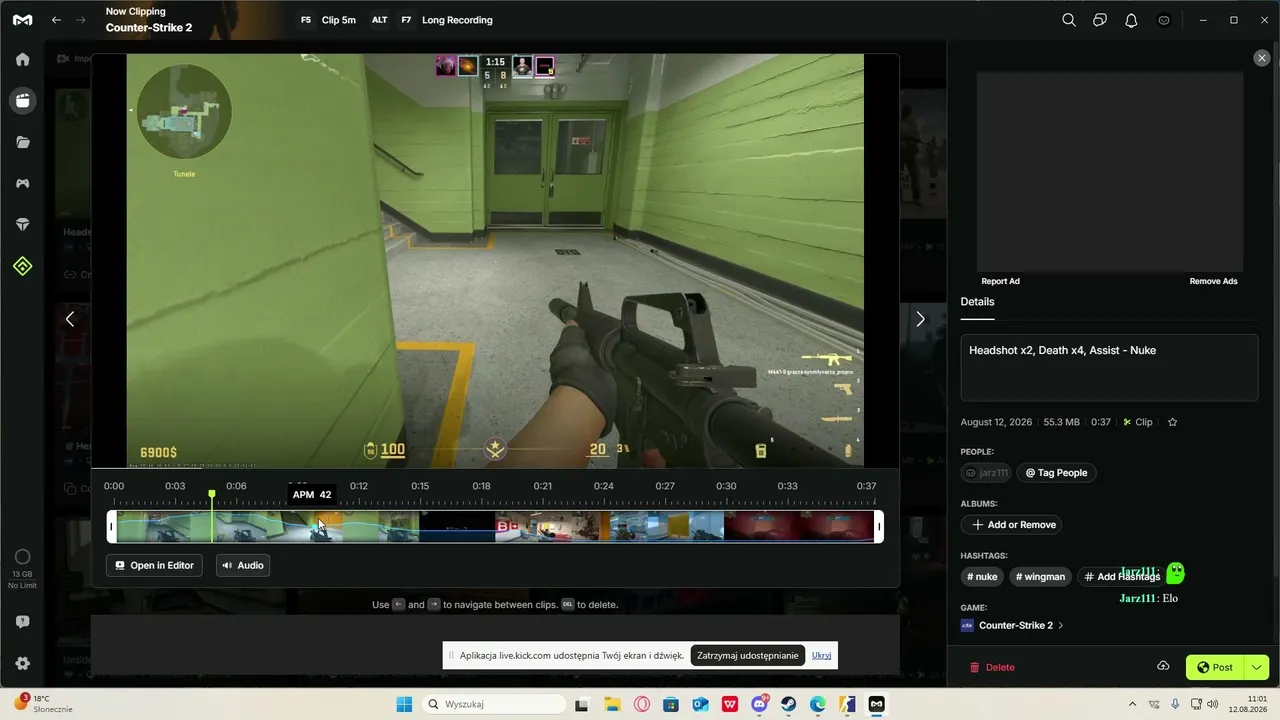Screen dimensions: 1280x720
Task: Open notifications with the bell icon
Action: (1131, 20)
